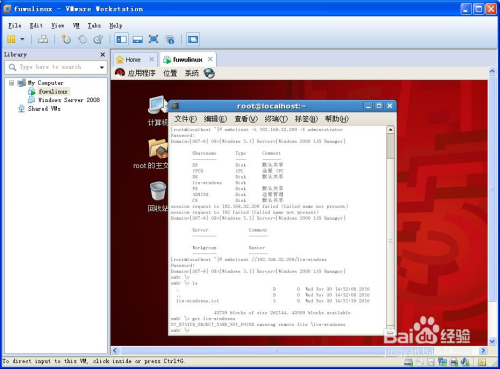Open the 系统 system menu

click(192, 73)
